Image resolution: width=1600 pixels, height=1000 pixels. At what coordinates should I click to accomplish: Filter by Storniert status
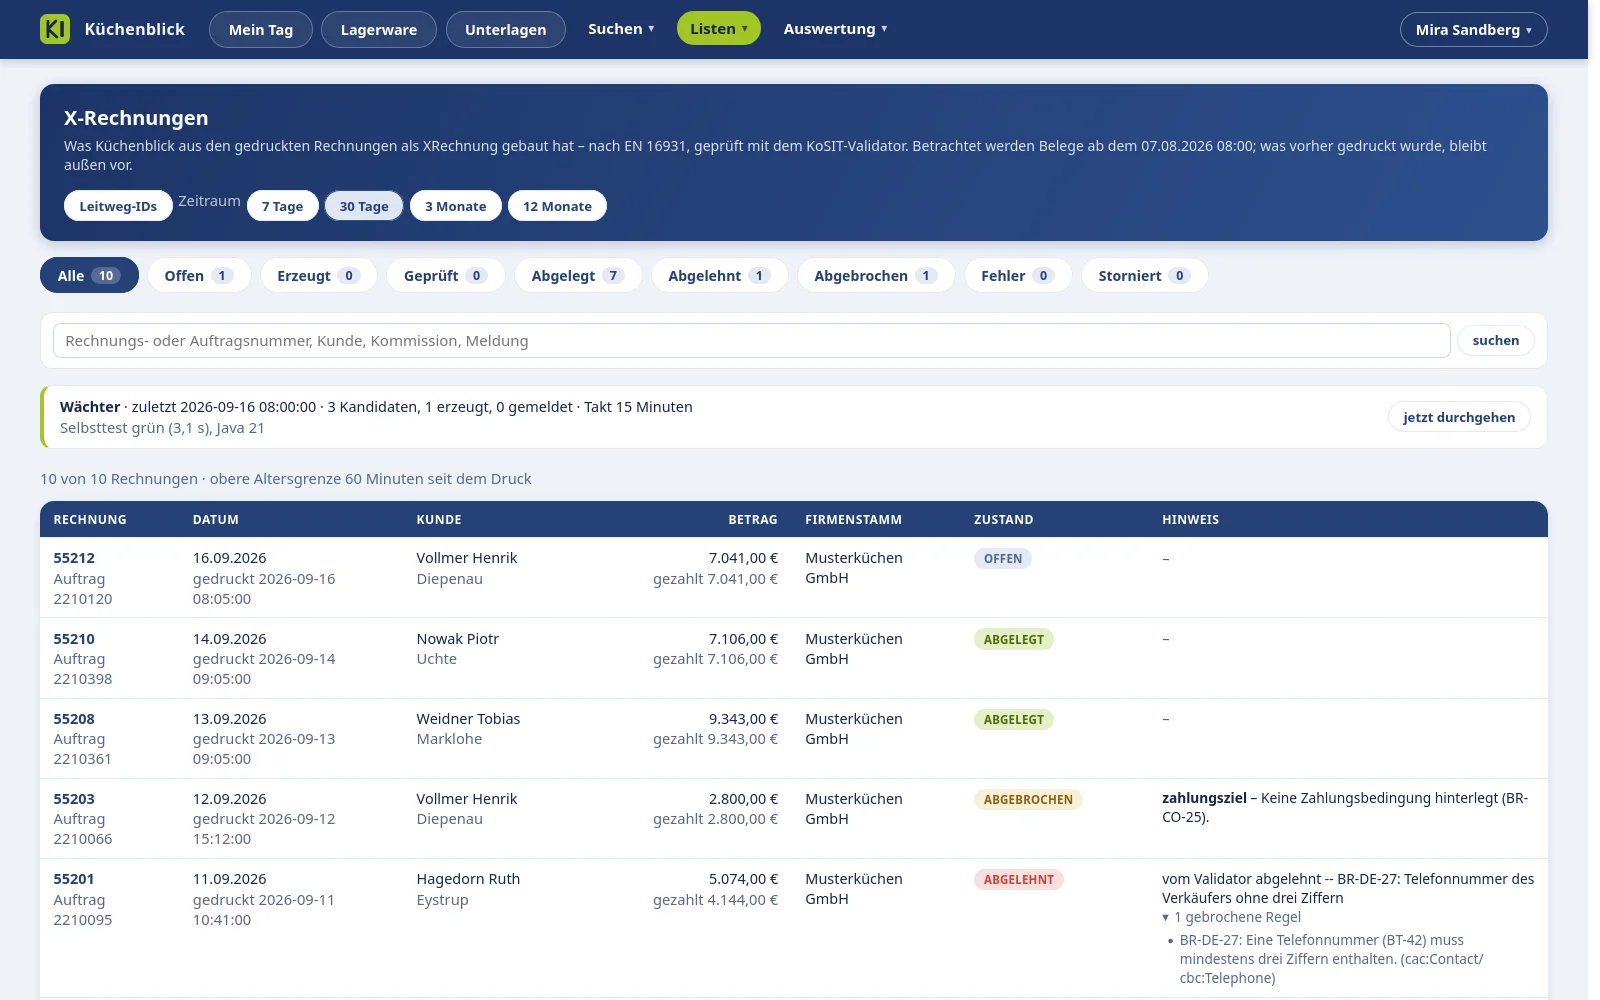[x=1144, y=275]
